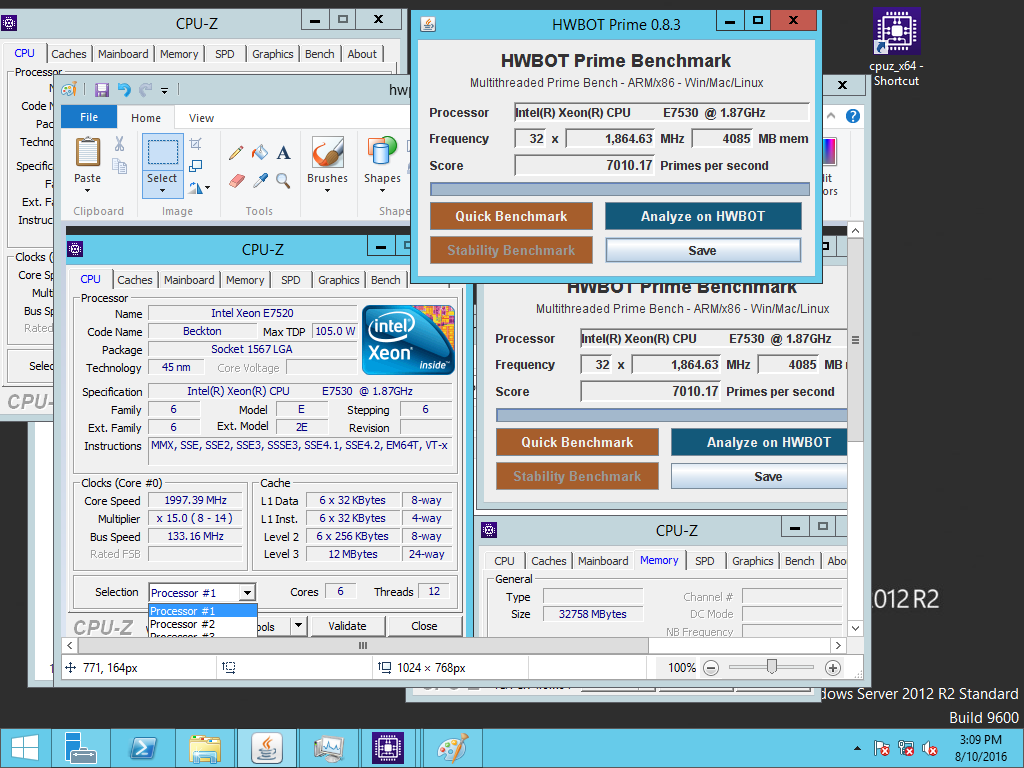Click the Paint palette icon in the title bar
Screen dimensions: 1024x768
click(69, 89)
